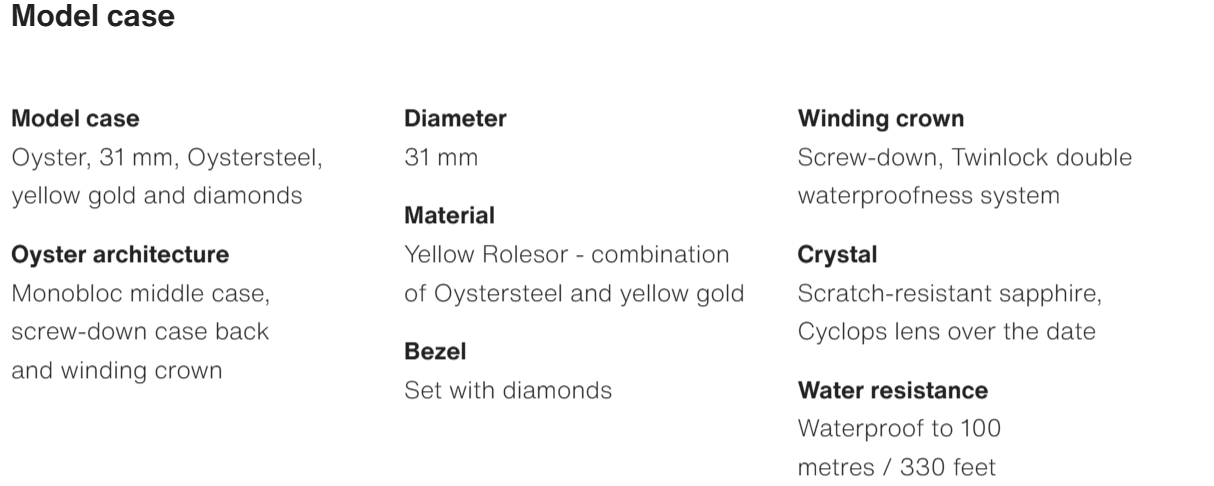Click the small bold "Model case" label
This screenshot has width=1214, height=486.
pyautogui.click(x=75, y=119)
